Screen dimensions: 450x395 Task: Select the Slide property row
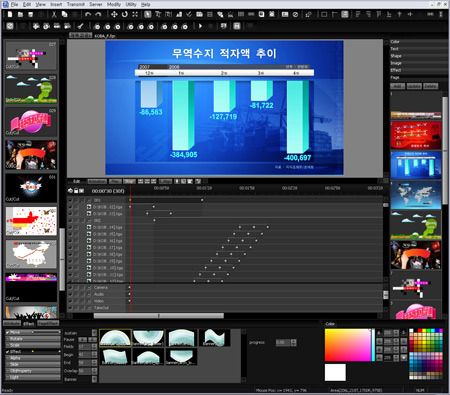pyautogui.click(x=33, y=364)
